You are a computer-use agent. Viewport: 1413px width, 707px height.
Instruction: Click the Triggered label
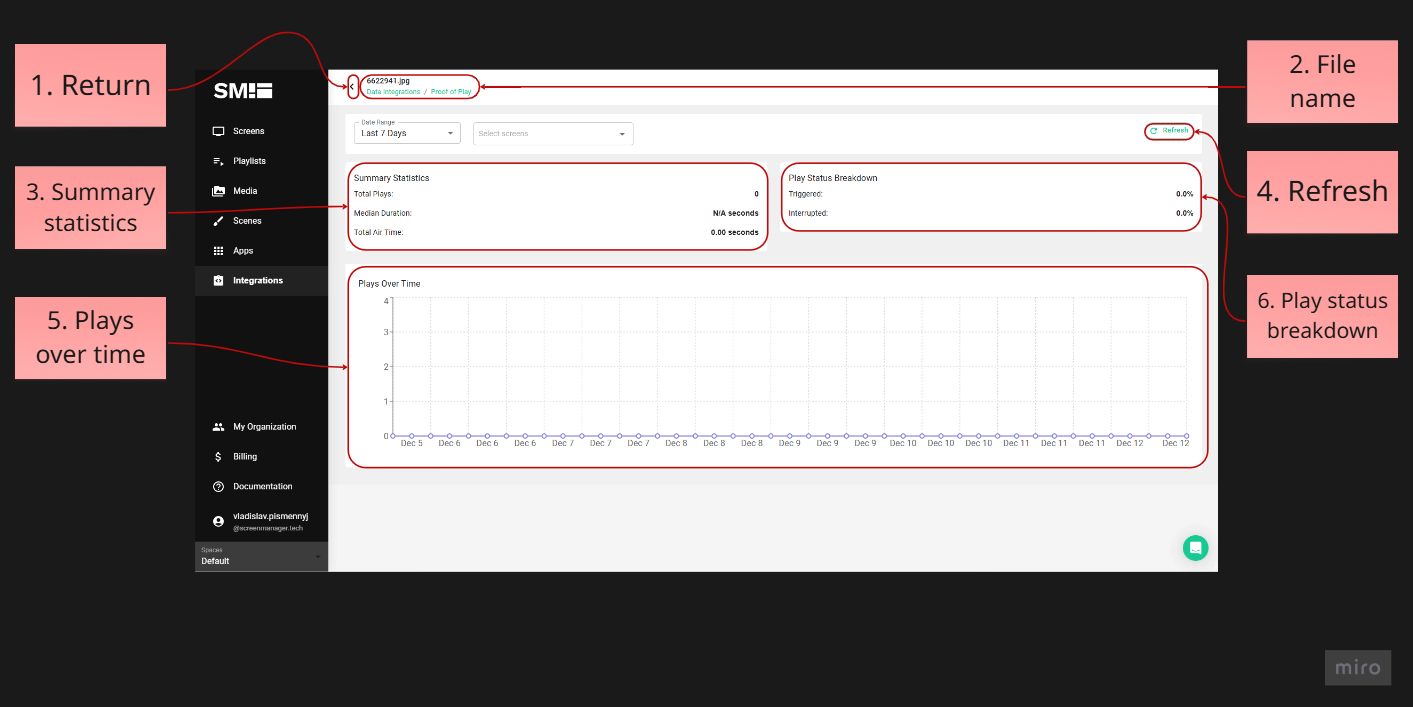(x=805, y=194)
